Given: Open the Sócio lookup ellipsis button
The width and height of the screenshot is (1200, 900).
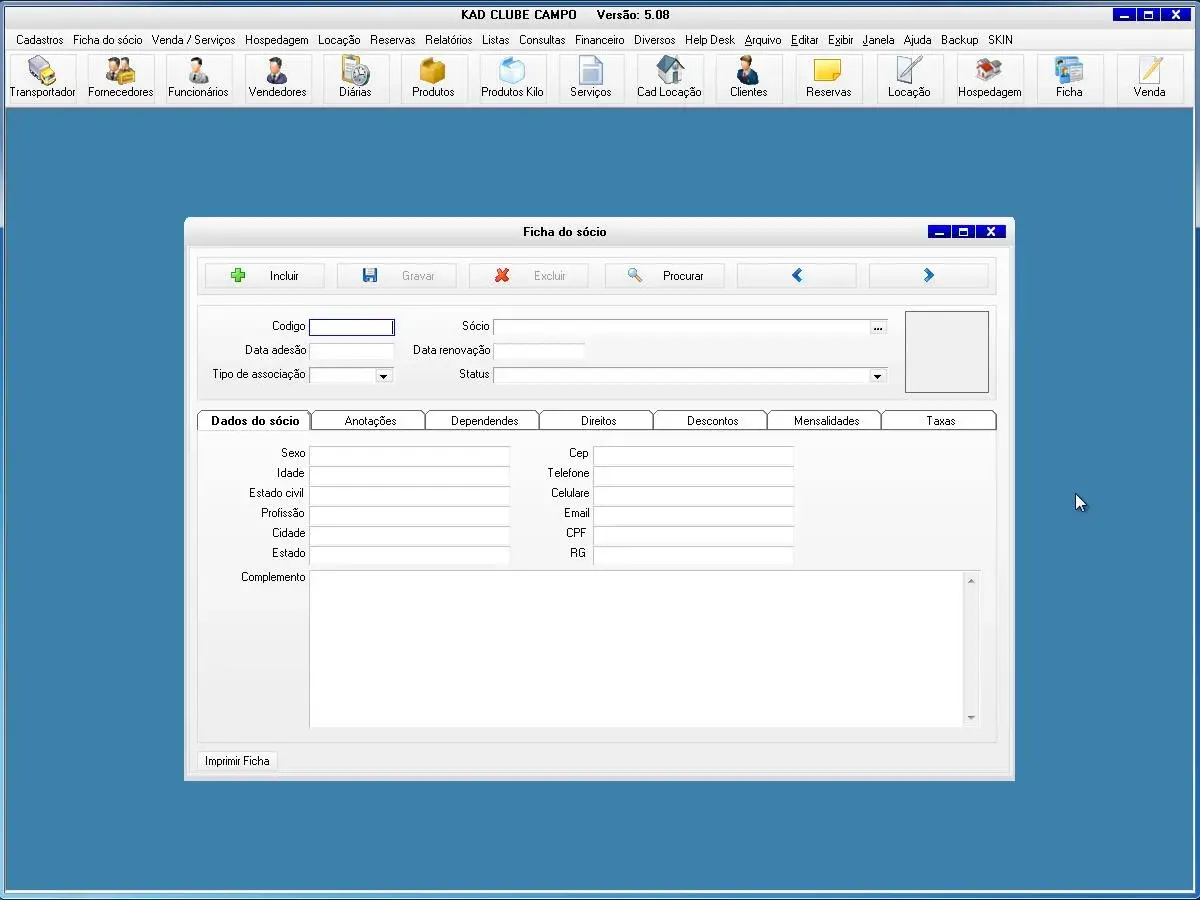Looking at the screenshot, I should click(878, 327).
